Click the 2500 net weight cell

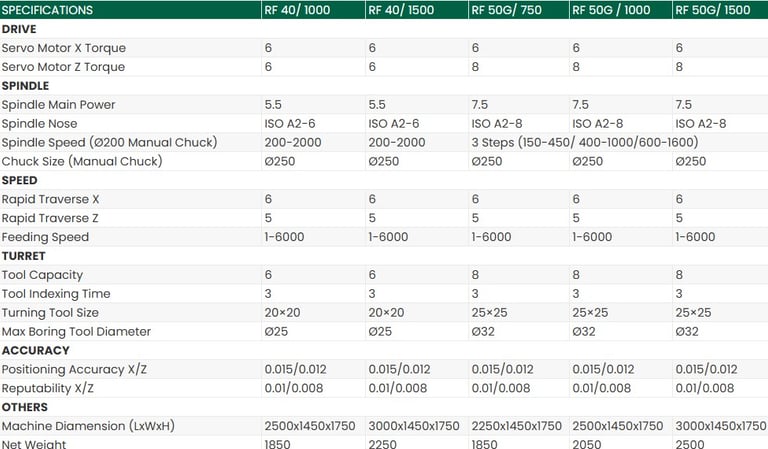coord(690,444)
